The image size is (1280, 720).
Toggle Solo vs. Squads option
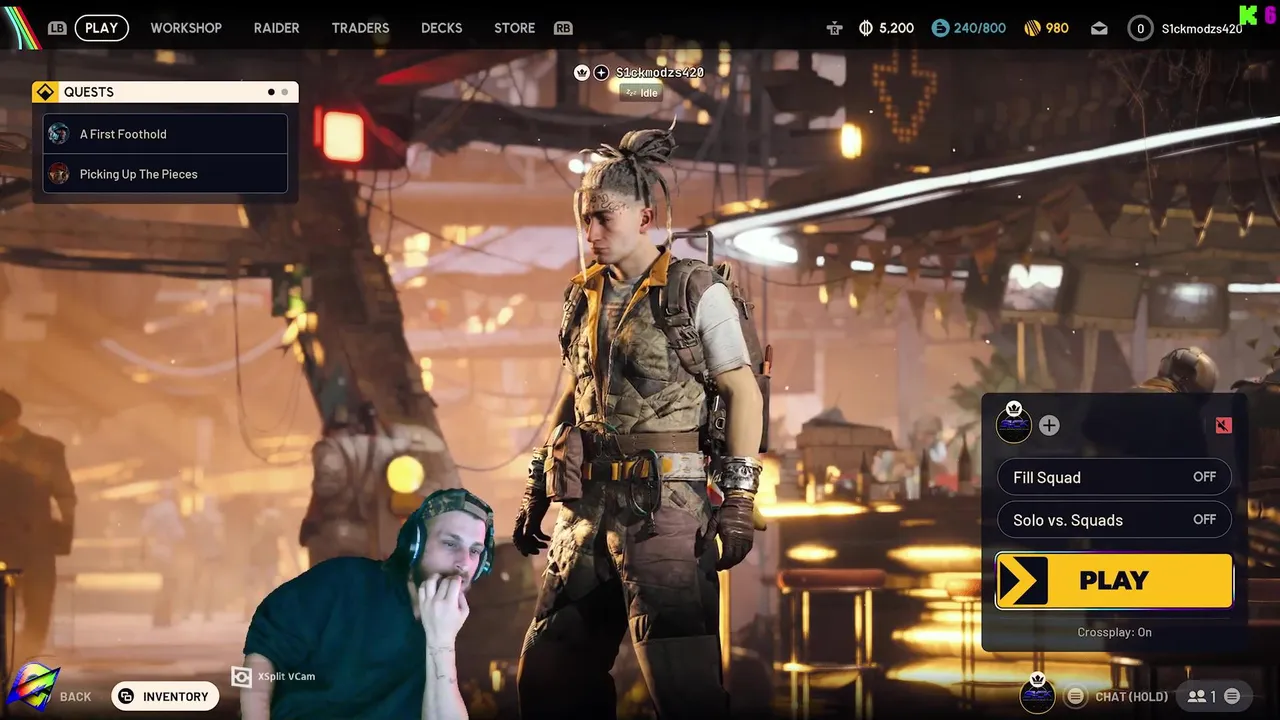click(x=1114, y=520)
